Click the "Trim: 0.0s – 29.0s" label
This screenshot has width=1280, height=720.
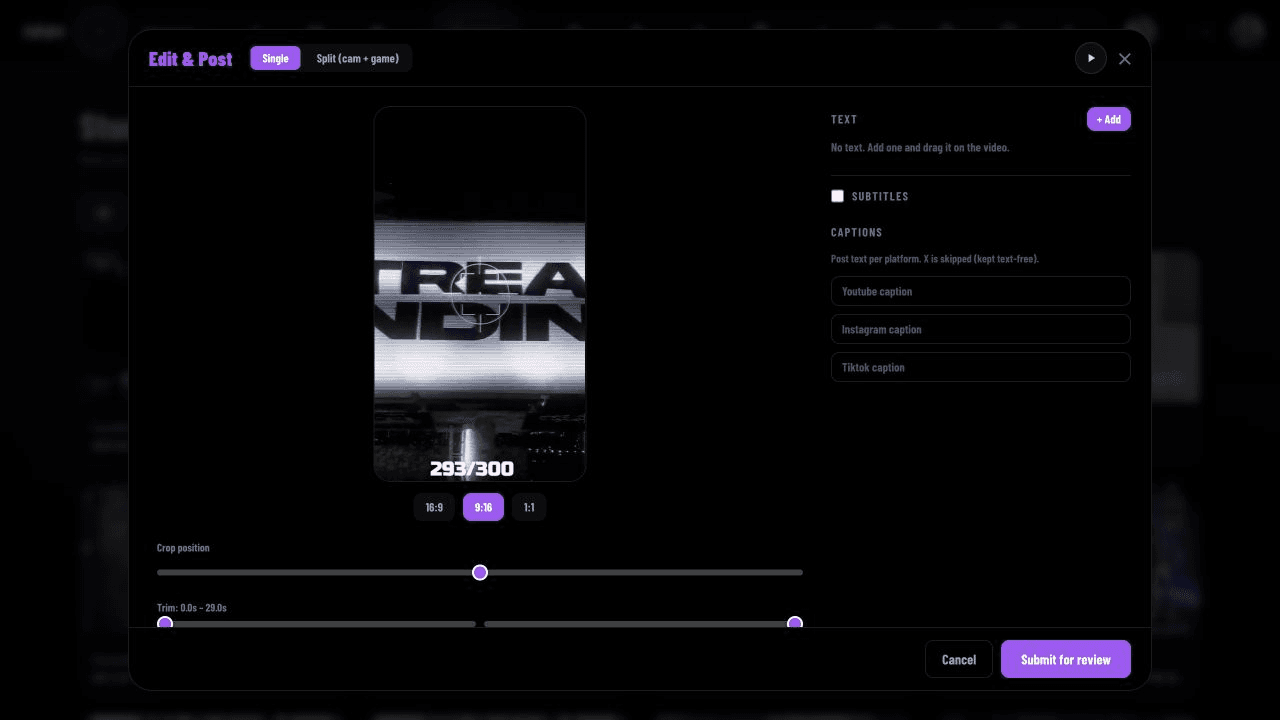coord(192,608)
